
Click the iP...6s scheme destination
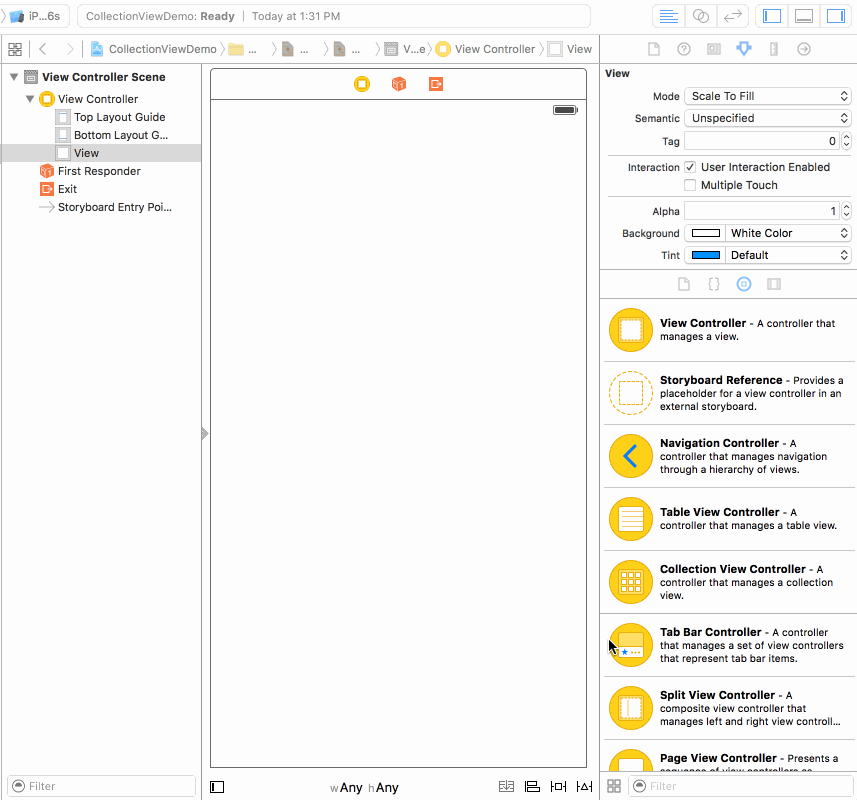tap(35, 16)
